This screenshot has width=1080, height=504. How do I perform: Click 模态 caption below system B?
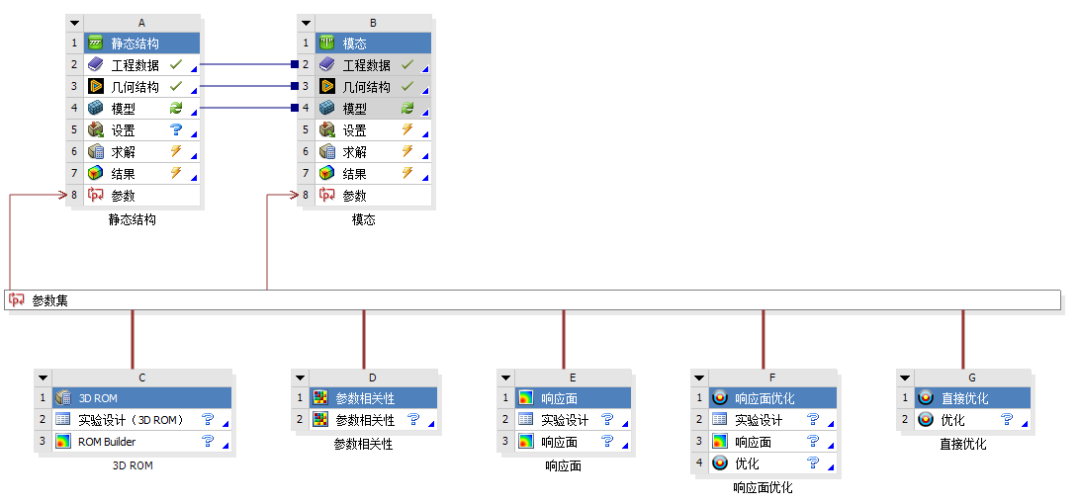(x=364, y=220)
